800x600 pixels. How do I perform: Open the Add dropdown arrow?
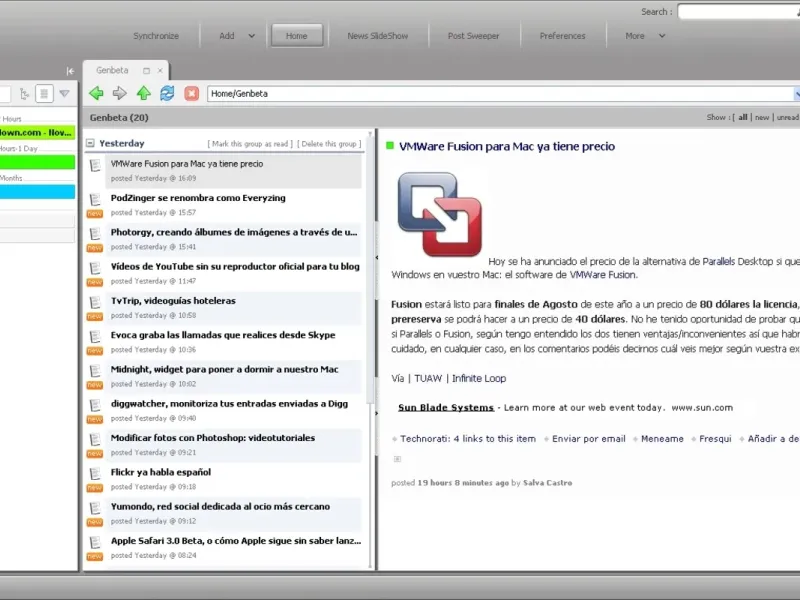point(252,36)
